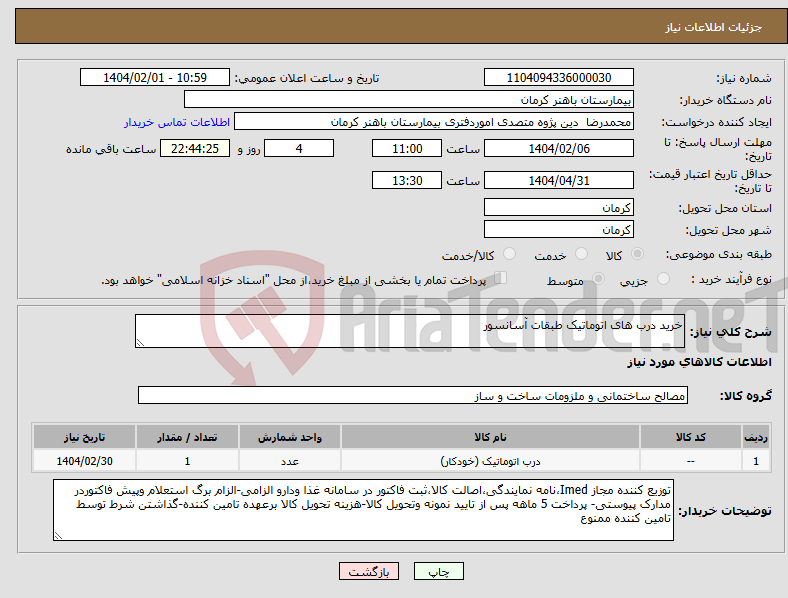Click the need date cell 1404/02/30
This screenshot has width=788, height=598.
[x=84, y=461]
